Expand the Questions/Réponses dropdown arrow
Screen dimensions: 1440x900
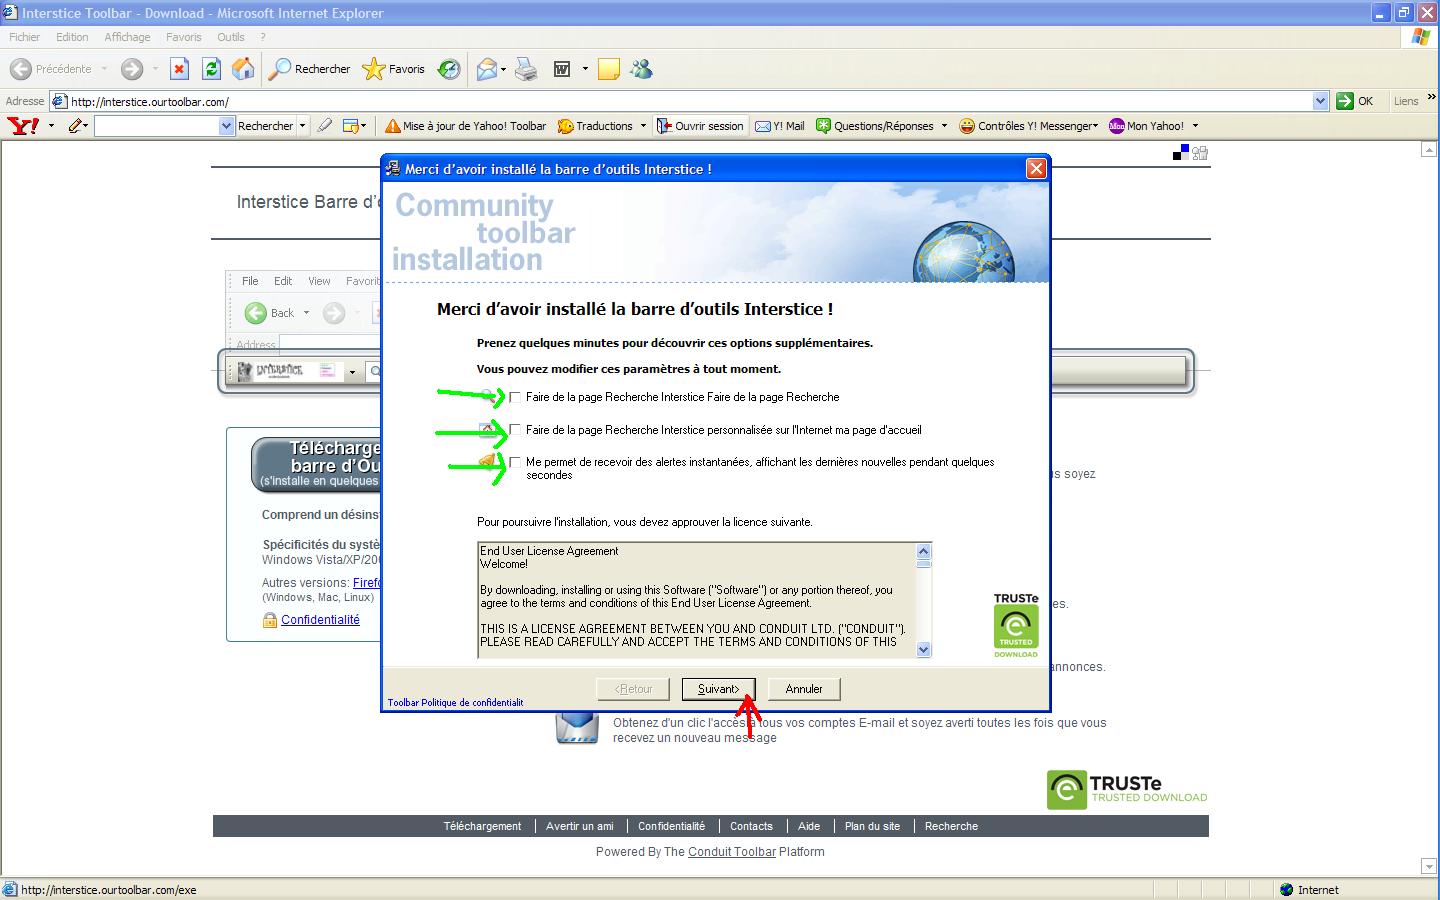click(944, 126)
